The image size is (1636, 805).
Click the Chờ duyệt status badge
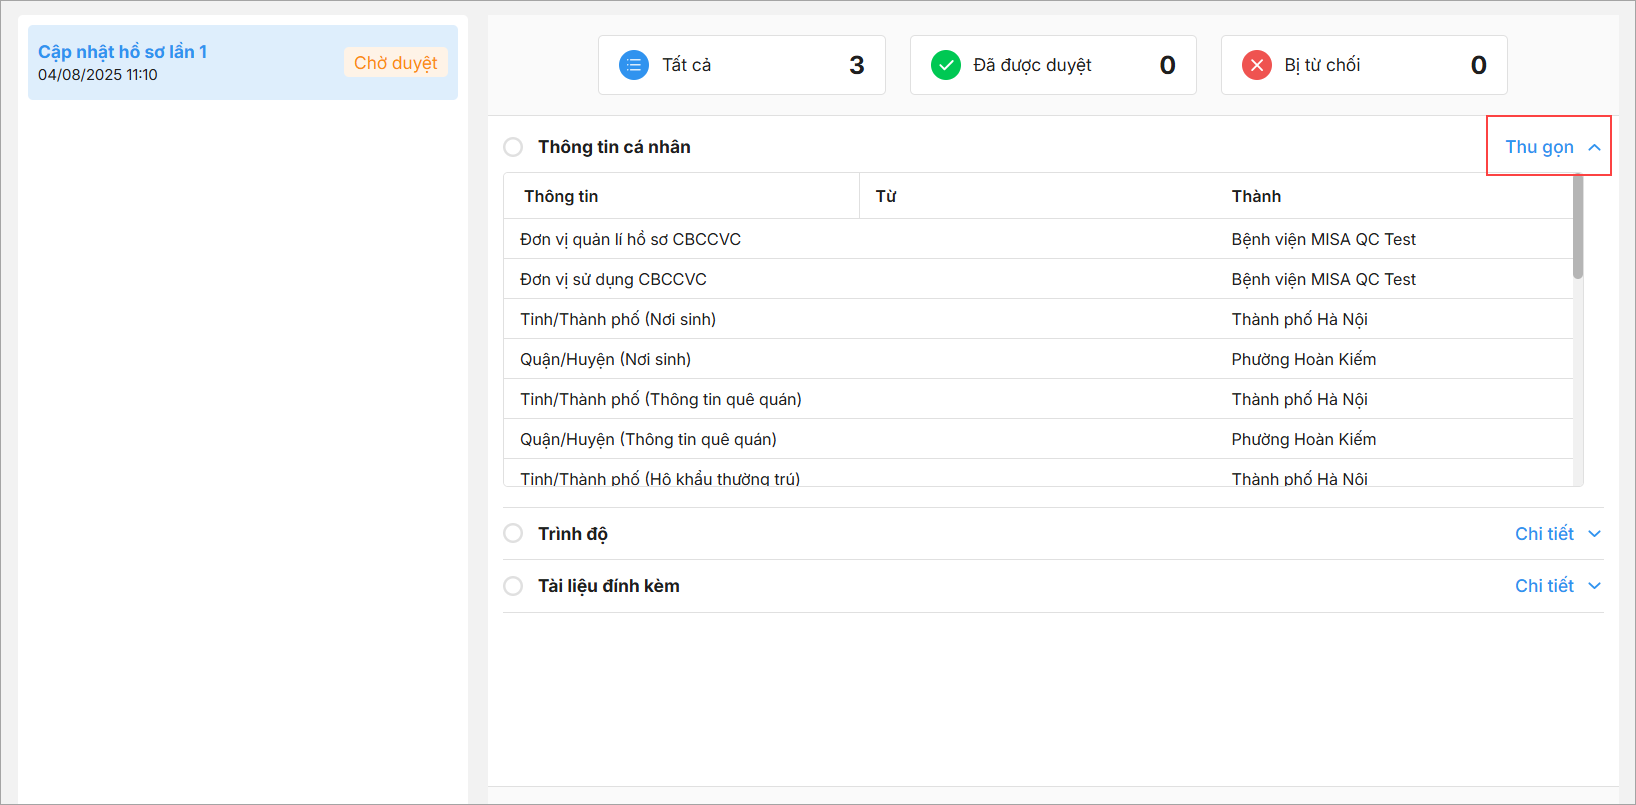395,63
